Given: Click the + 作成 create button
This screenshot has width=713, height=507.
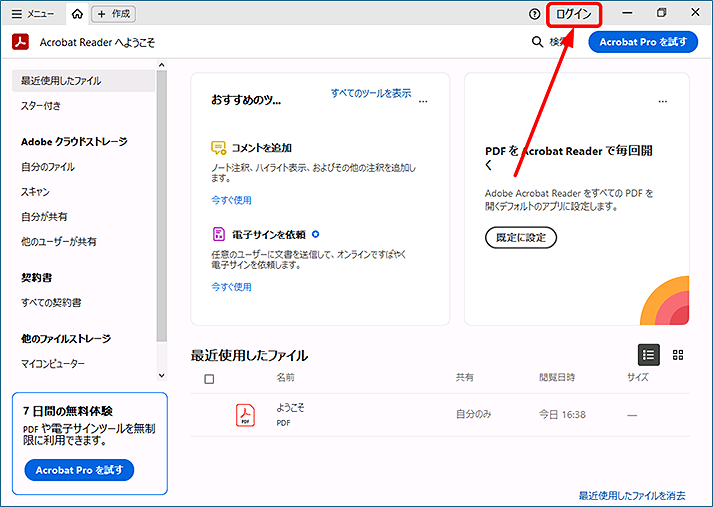Looking at the screenshot, I should click(114, 14).
